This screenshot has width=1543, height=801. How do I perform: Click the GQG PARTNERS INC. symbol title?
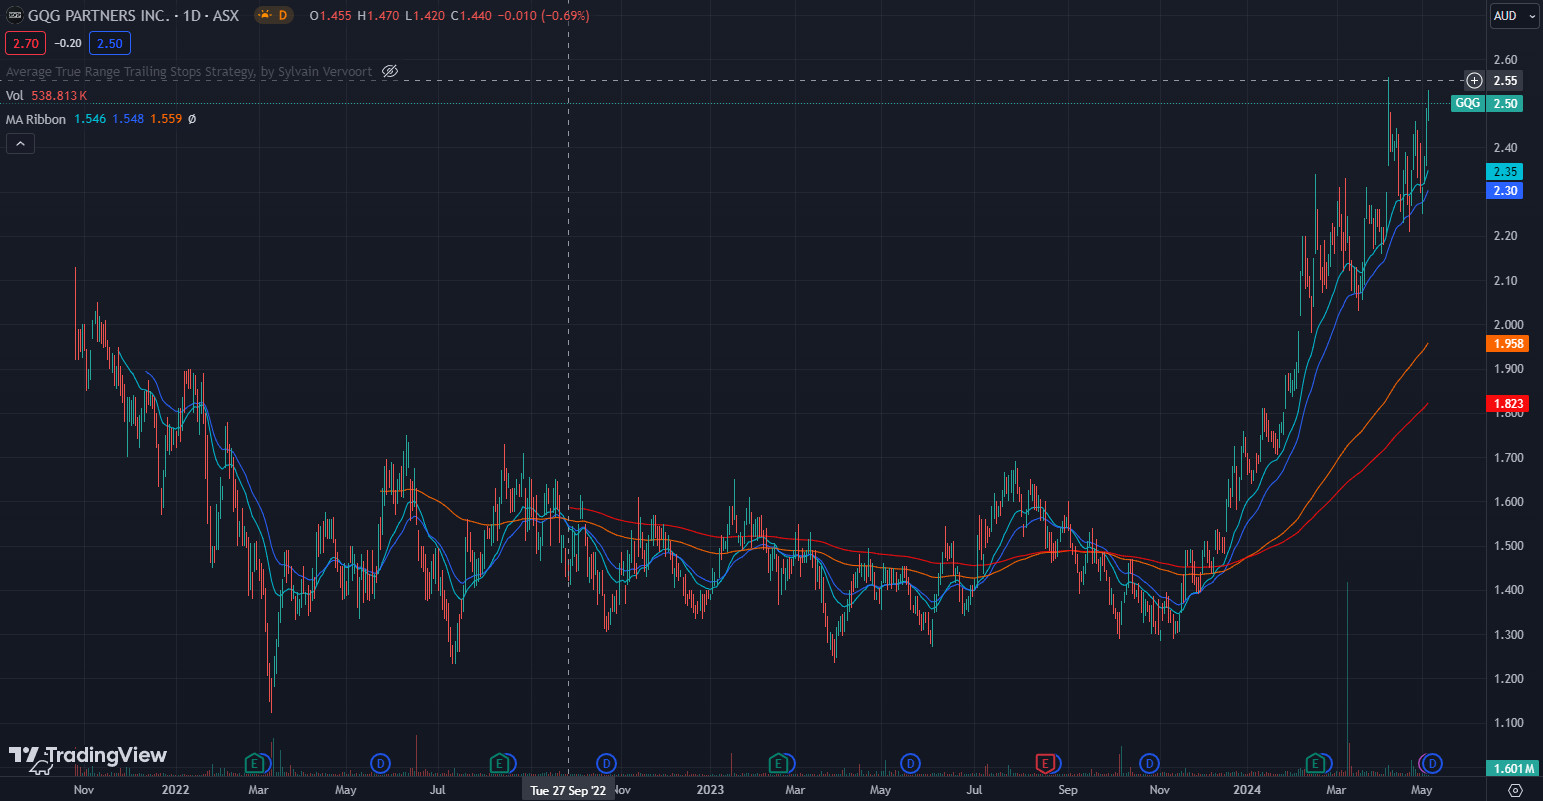[98, 15]
